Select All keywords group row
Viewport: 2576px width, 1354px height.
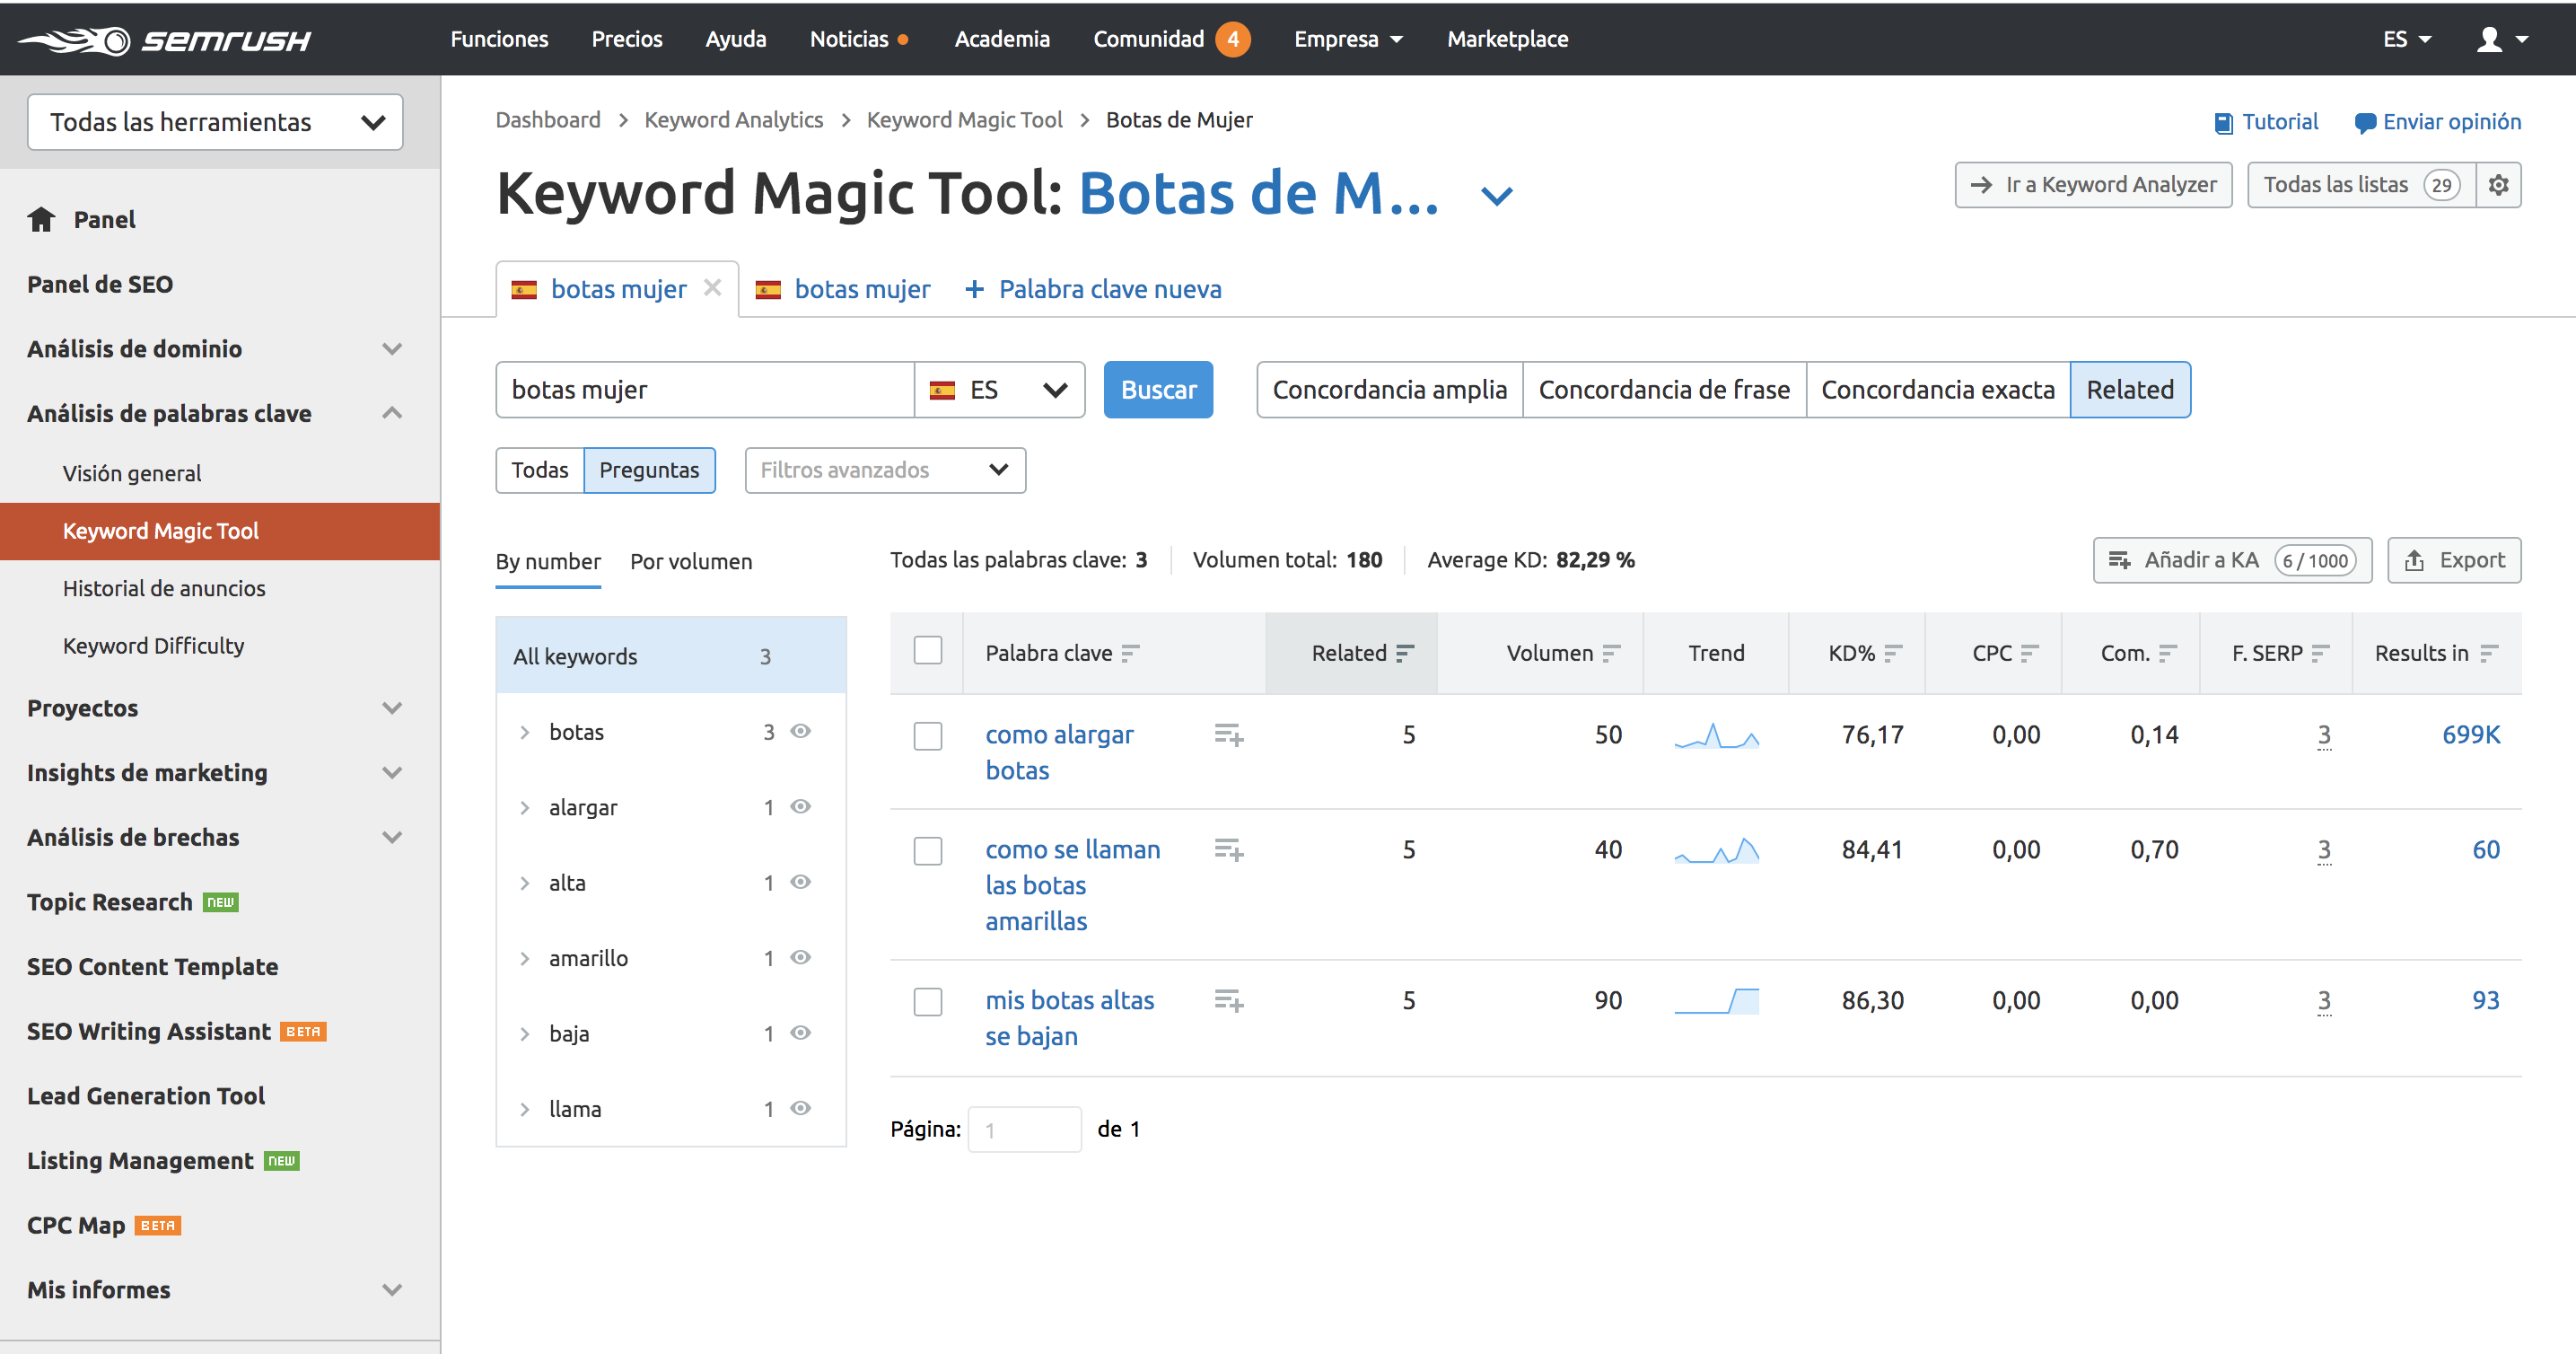point(671,656)
